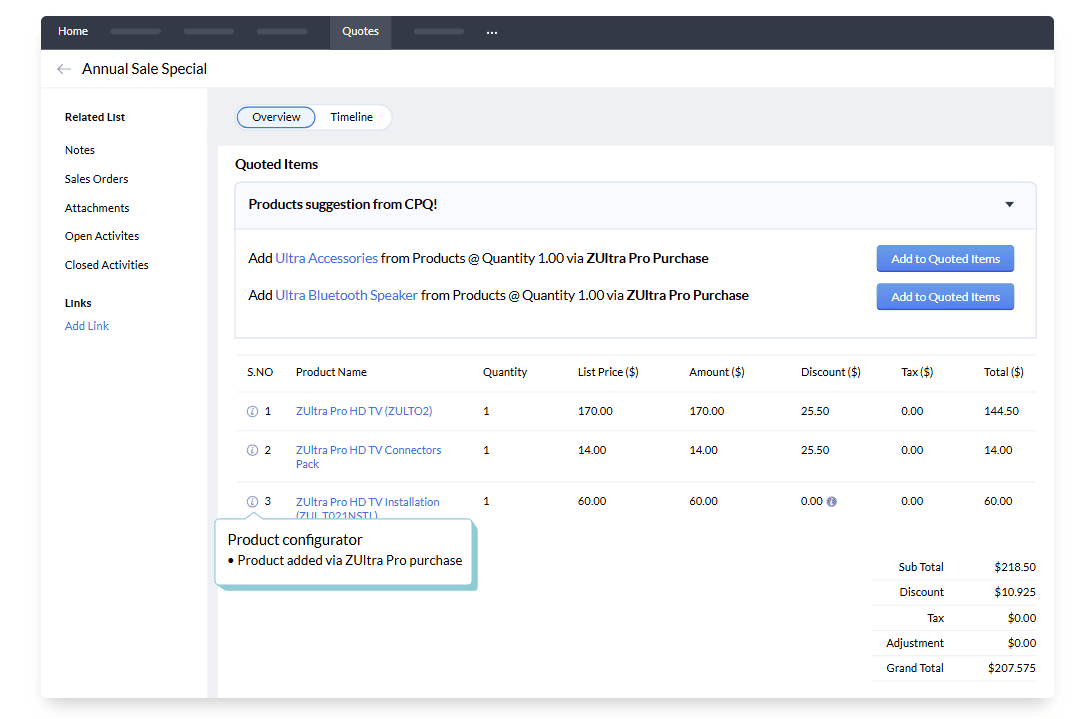Add Ultra Bluetooth Speaker to Quoted Items
1078x719 pixels.
point(945,296)
